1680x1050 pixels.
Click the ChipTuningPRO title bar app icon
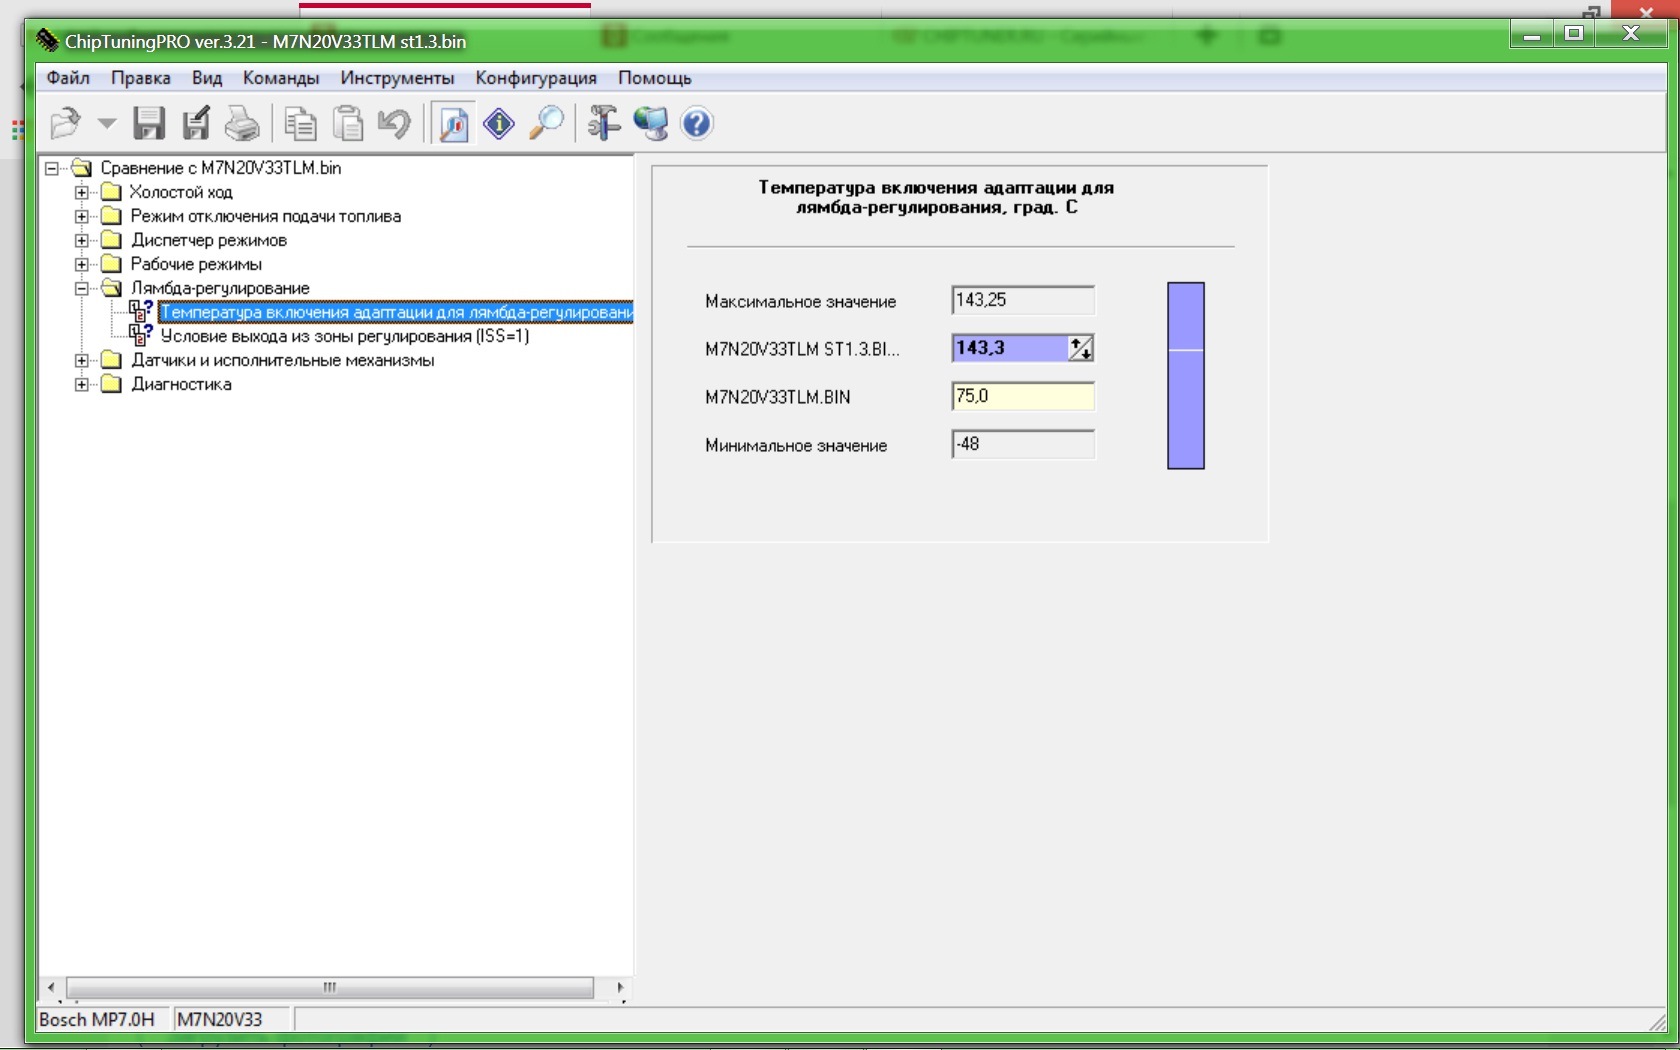(47, 41)
